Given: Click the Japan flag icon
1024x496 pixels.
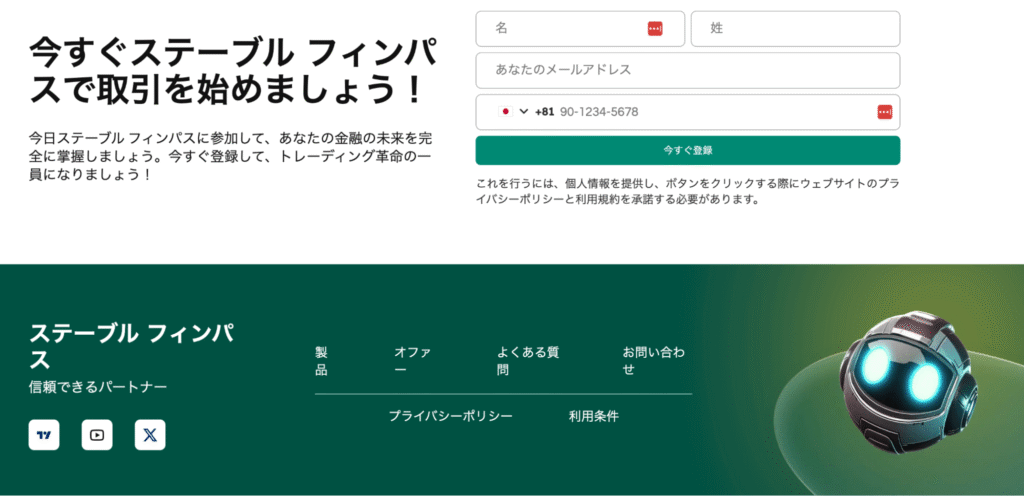Looking at the screenshot, I should pos(505,112).
